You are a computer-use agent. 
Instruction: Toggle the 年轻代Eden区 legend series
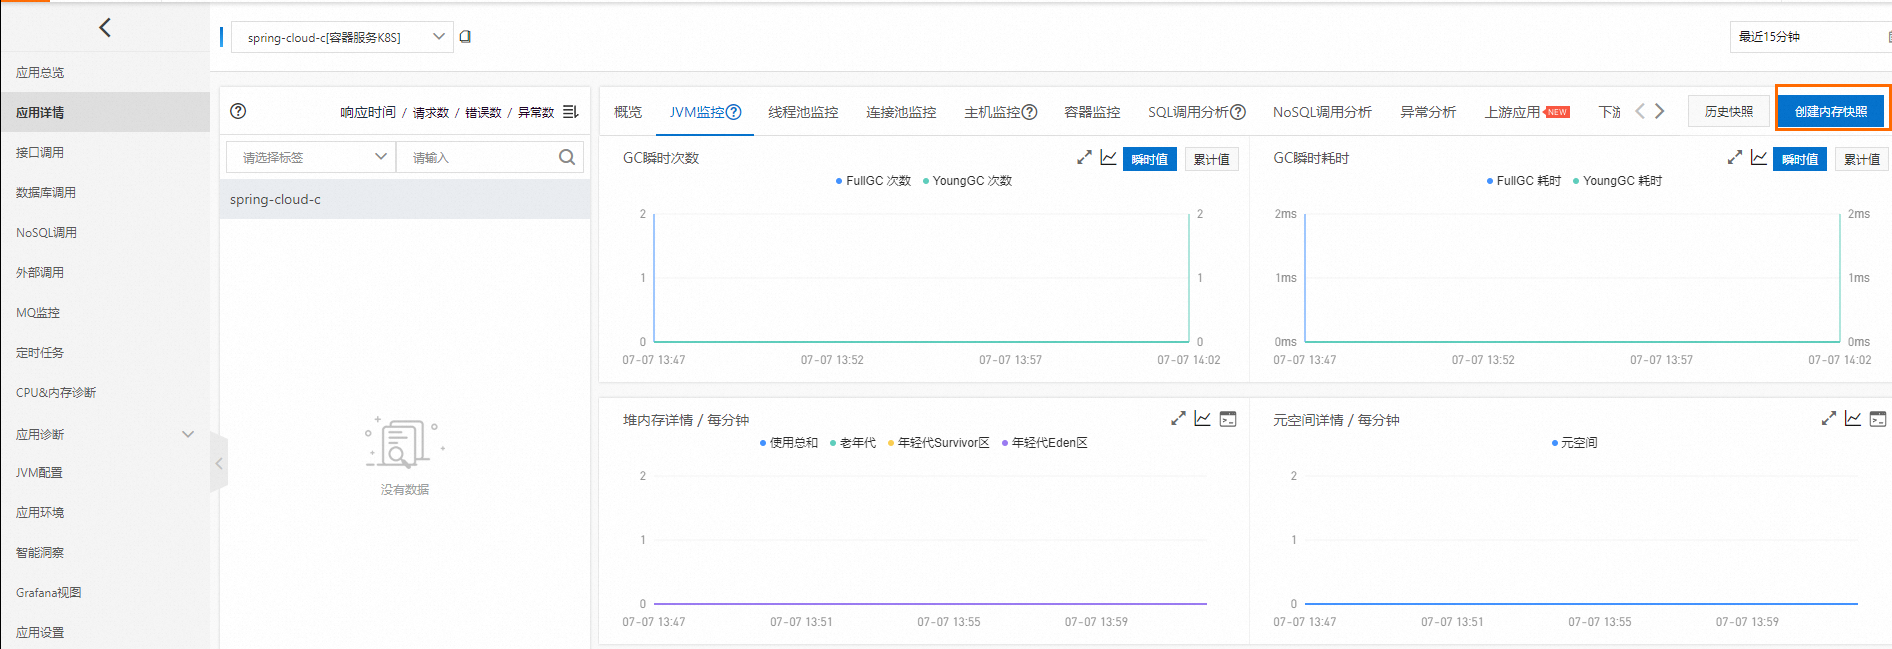tap(1045, 443)
